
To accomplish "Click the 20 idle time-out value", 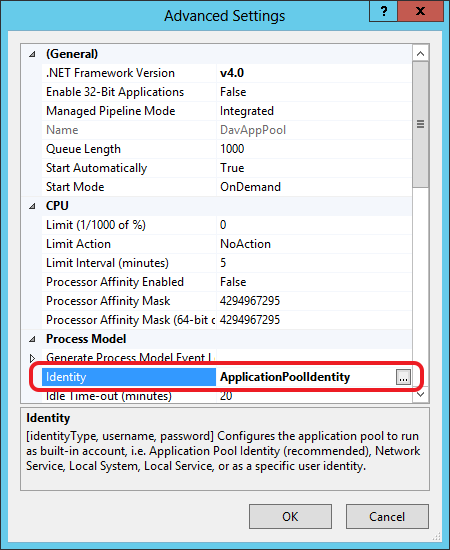I will point(226,396).
